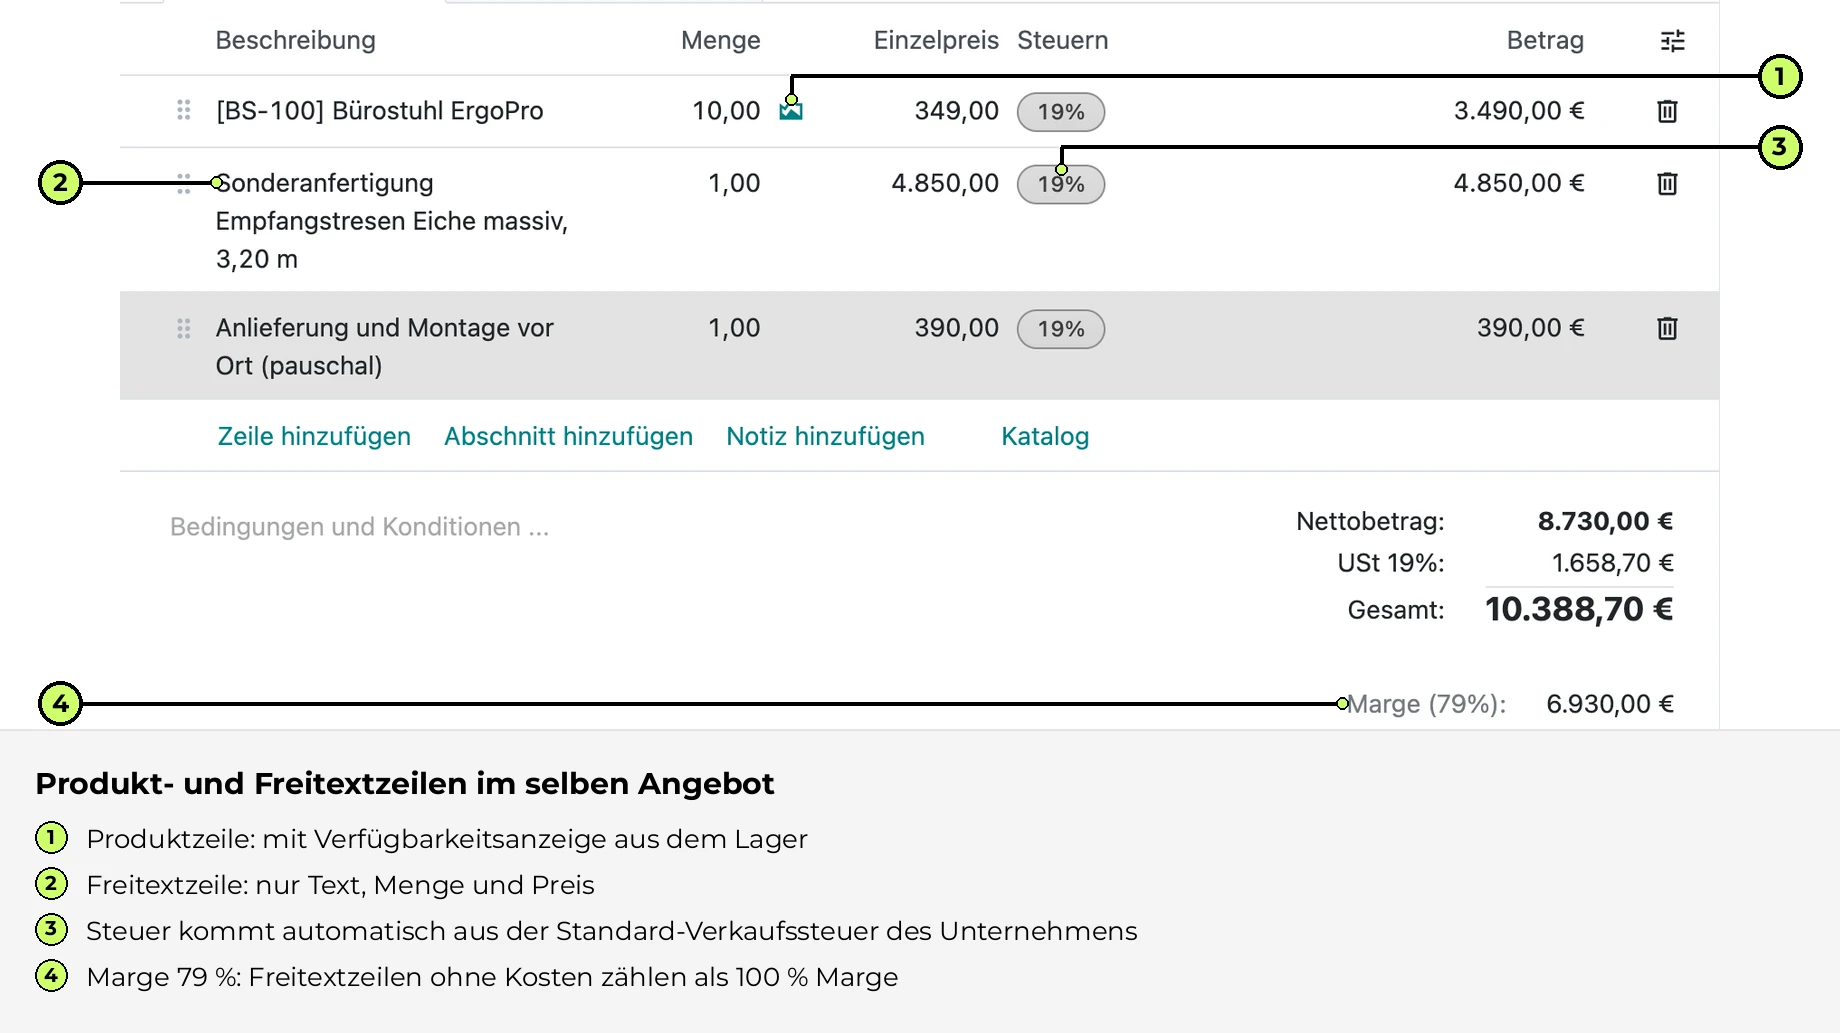Image resolution: width=1840 pixels, height=1033 pixels.
Task: Click unit price 349,00
Action: [956, 111]
